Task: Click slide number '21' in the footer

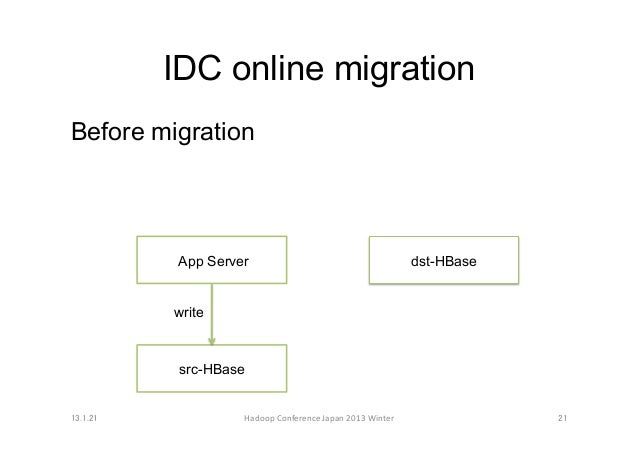Action: 562,418
